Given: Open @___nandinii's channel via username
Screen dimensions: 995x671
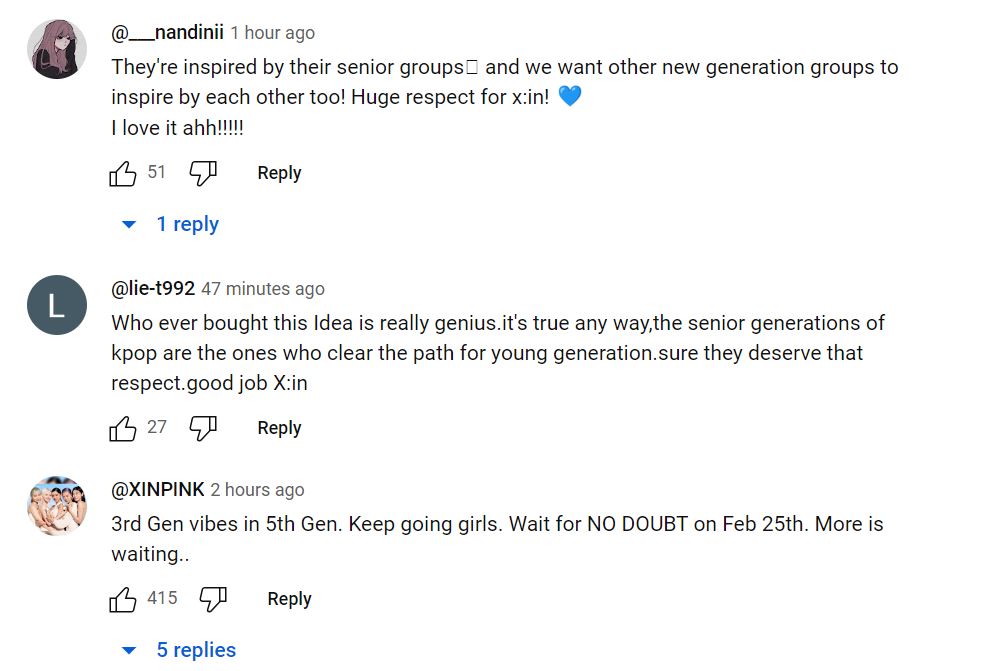Looking at the screenshot, I should tap(167, 33).
